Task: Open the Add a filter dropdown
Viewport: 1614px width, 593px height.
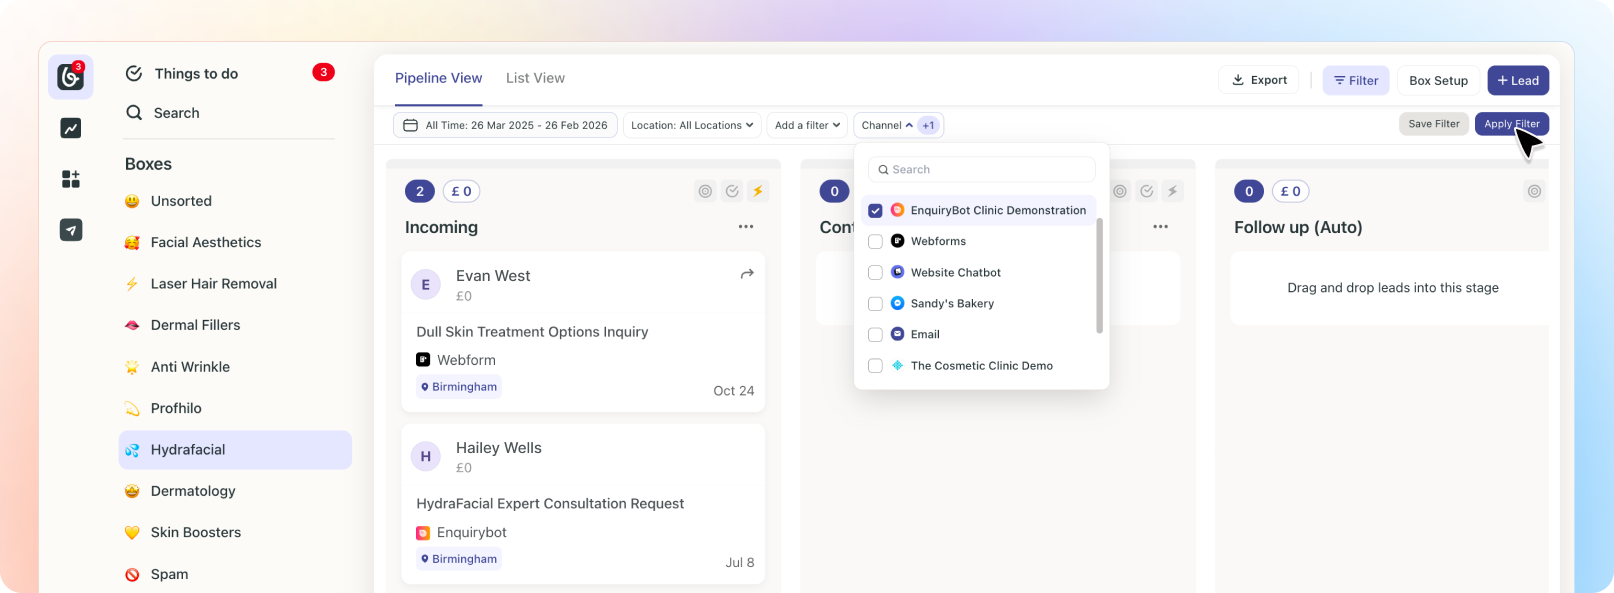Action: click(x=807, y=125)
